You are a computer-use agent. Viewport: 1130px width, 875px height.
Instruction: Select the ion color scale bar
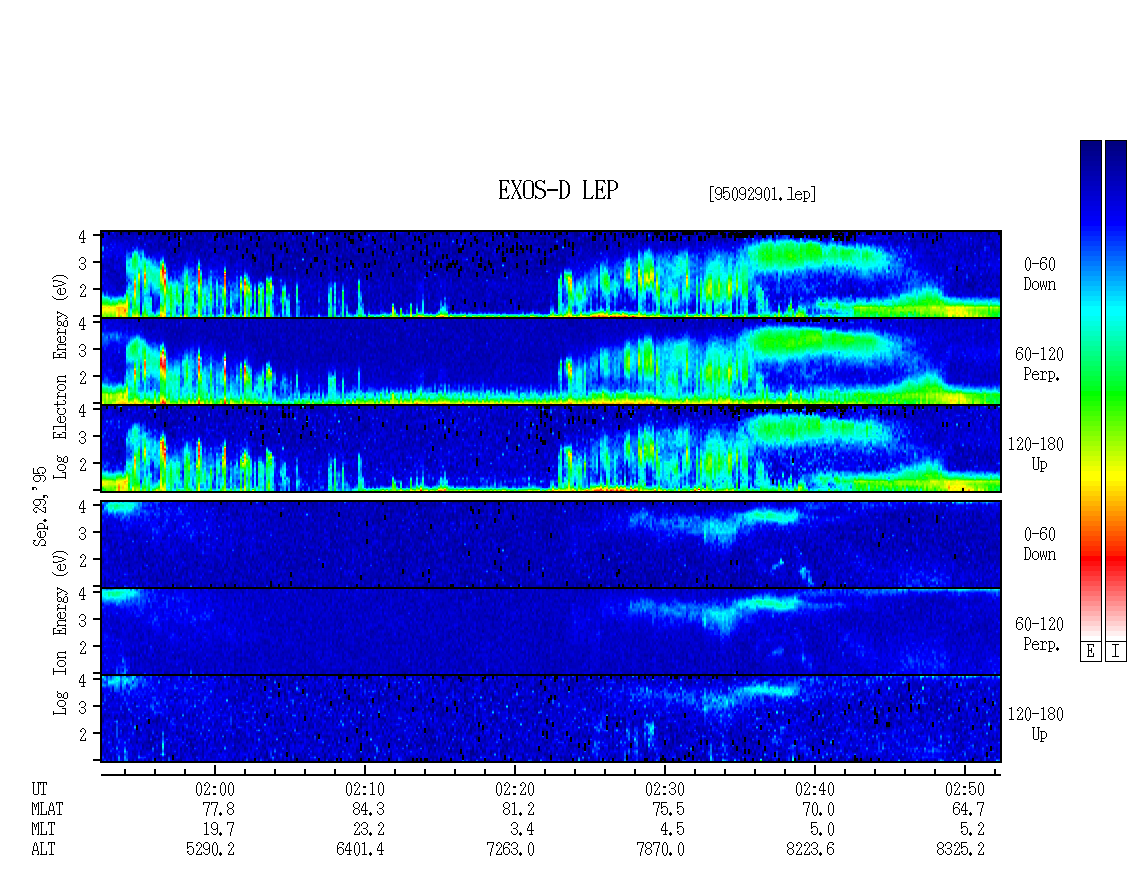tap(1116, 390)
